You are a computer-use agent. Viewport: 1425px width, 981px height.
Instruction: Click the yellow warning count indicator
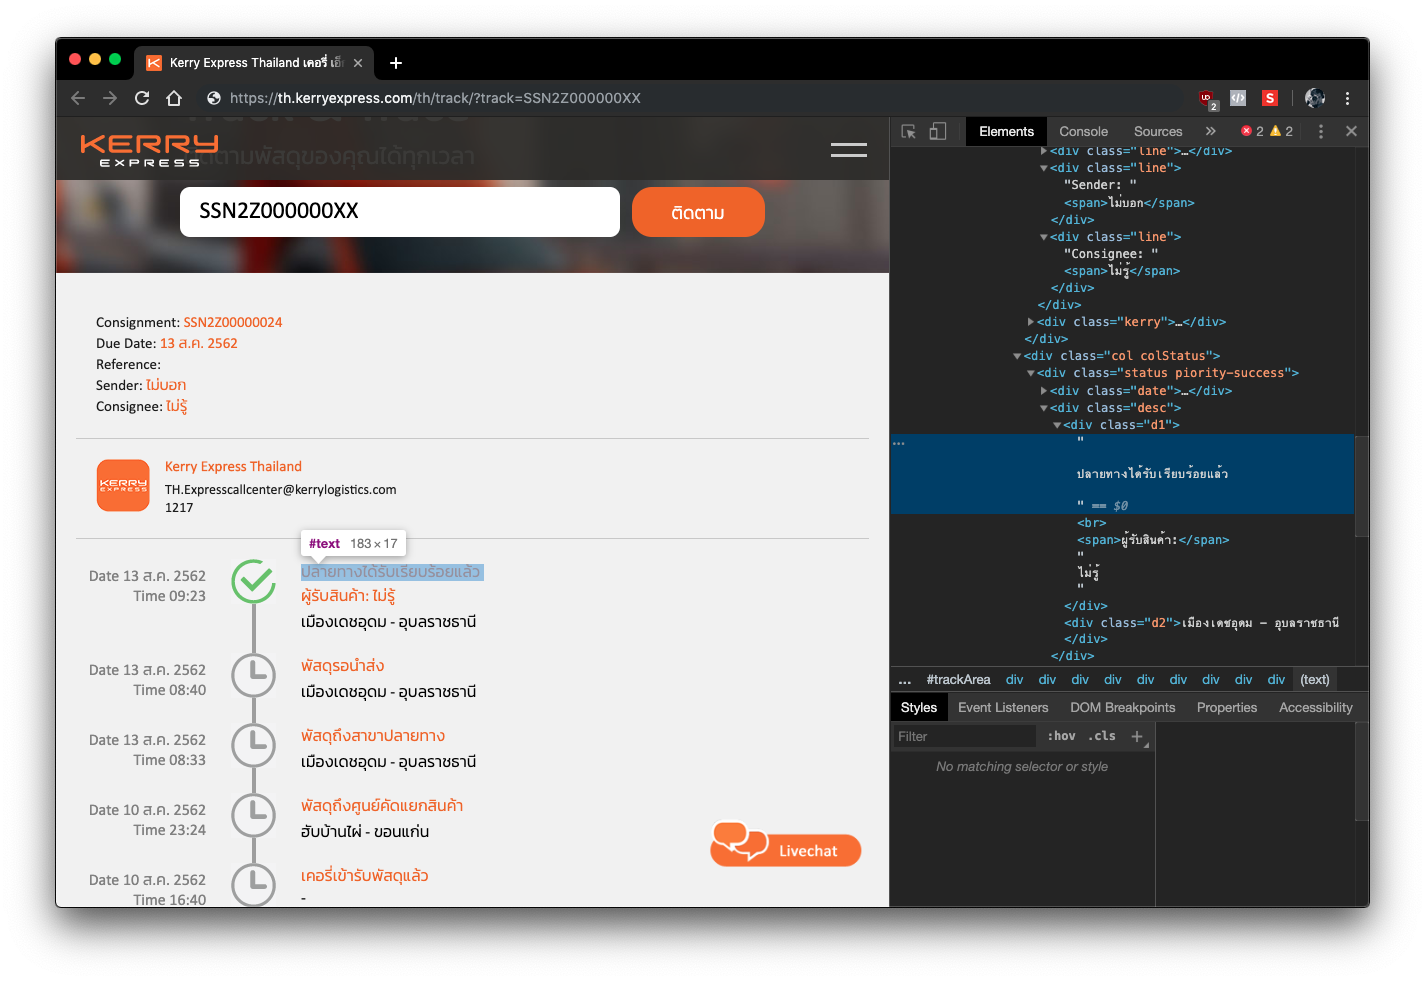pyautogui.click(x=1282, y=131)
